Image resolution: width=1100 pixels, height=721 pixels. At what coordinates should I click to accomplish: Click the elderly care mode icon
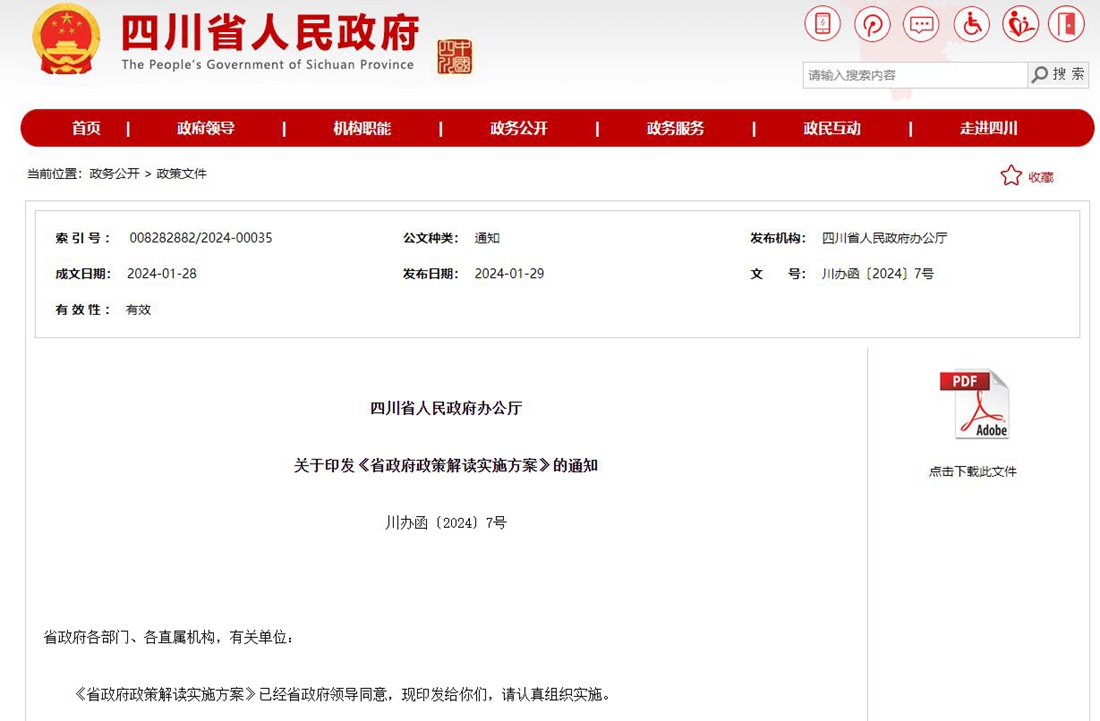pyautogui.click(x=1020, y=24)
